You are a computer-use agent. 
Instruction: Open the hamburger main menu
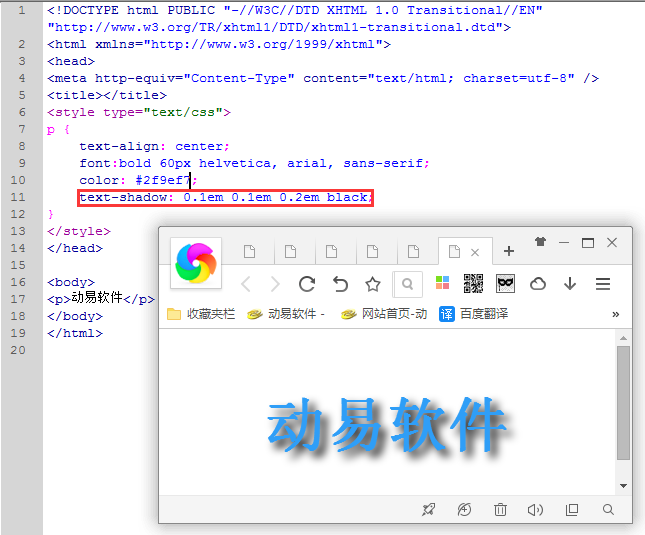(603, 284)
